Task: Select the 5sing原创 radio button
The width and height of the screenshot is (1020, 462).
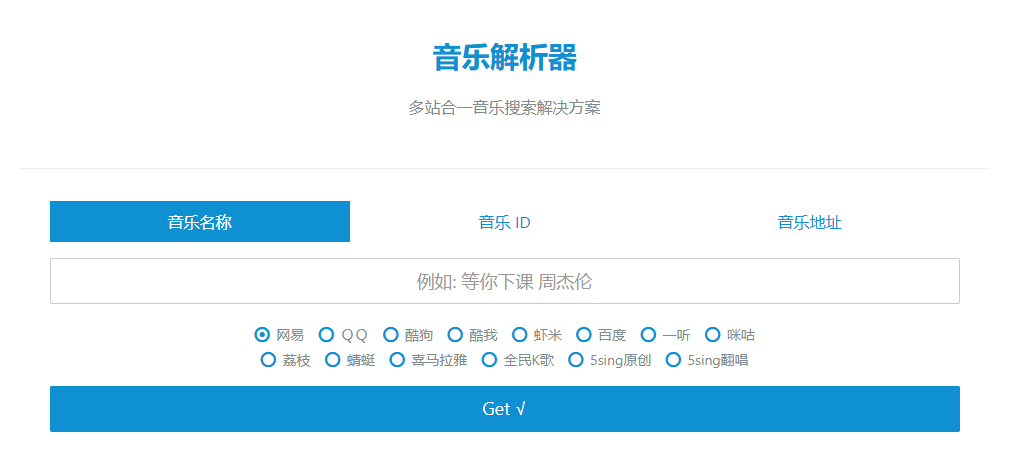Action: [576, 360]
